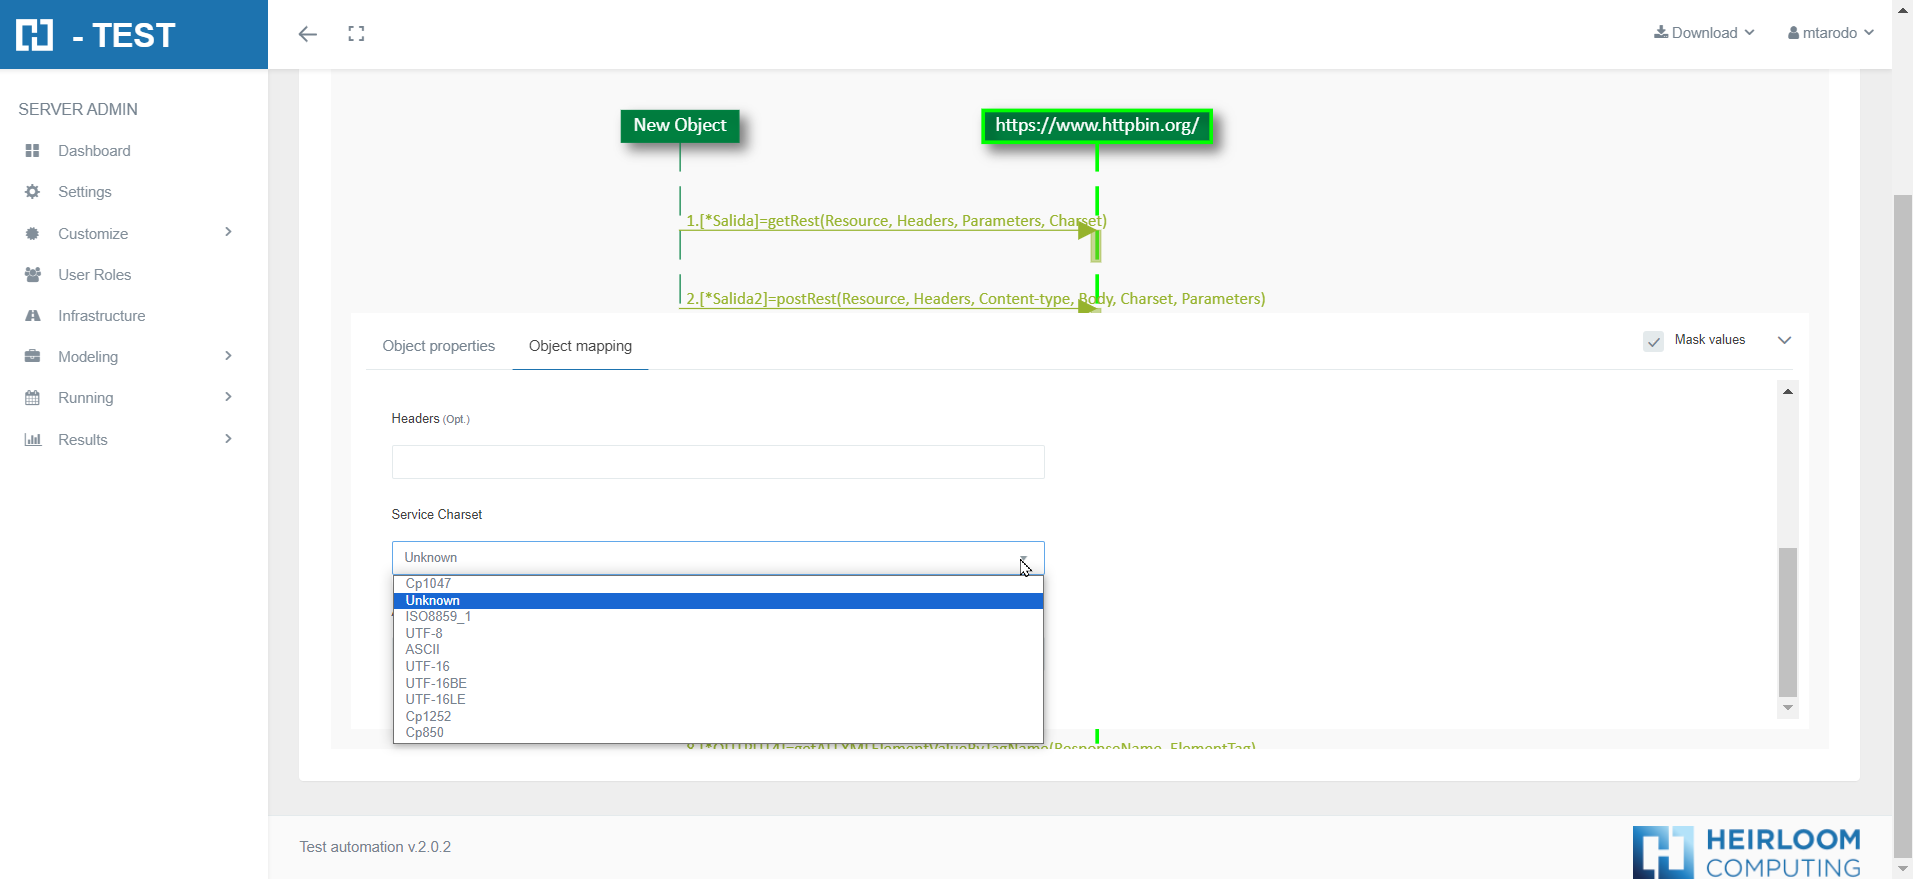Click the New Object node

pyautogui.click(x=680, y=126)
